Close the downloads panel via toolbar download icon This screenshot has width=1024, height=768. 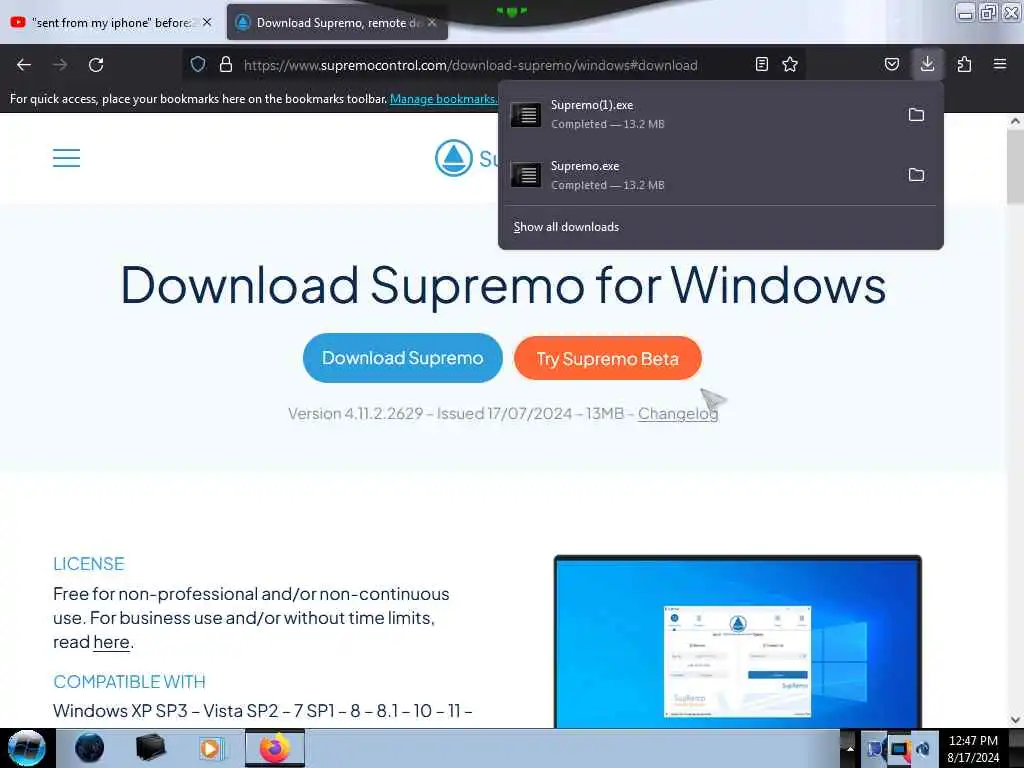coord(927,64)
